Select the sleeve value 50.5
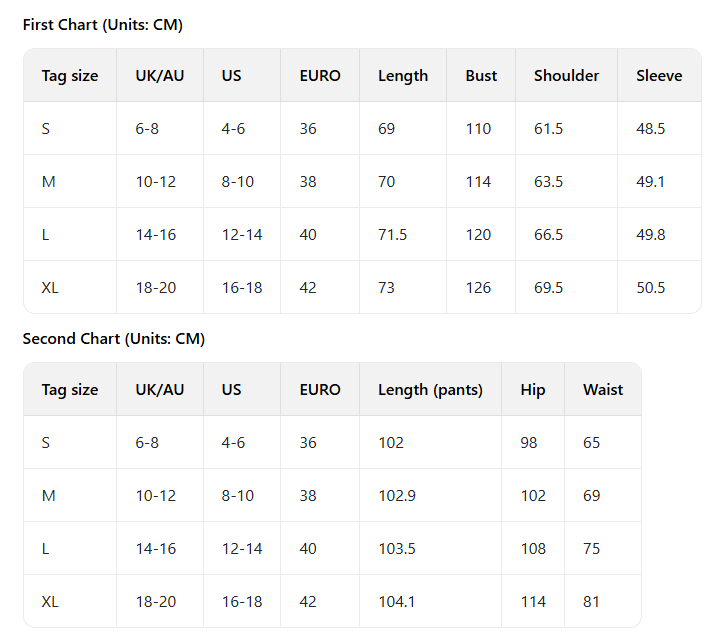The image size is (717, 644). point(650,288)
